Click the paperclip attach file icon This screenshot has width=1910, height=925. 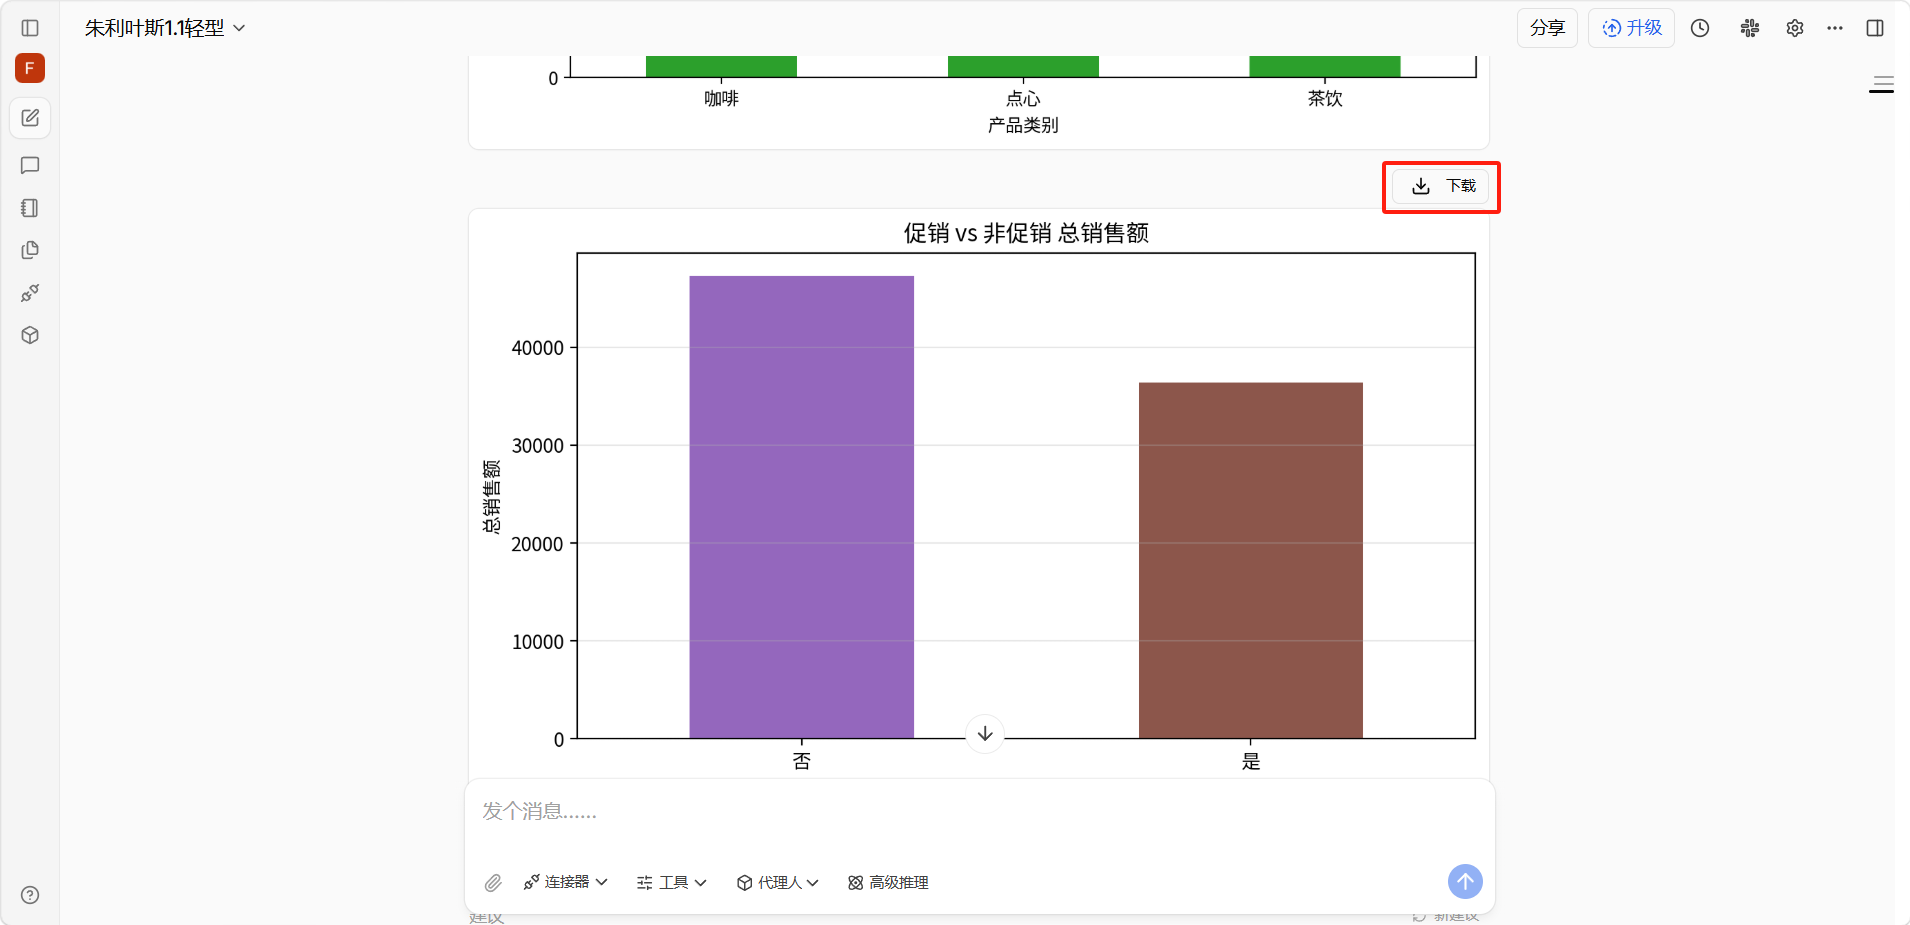point(493,883)
